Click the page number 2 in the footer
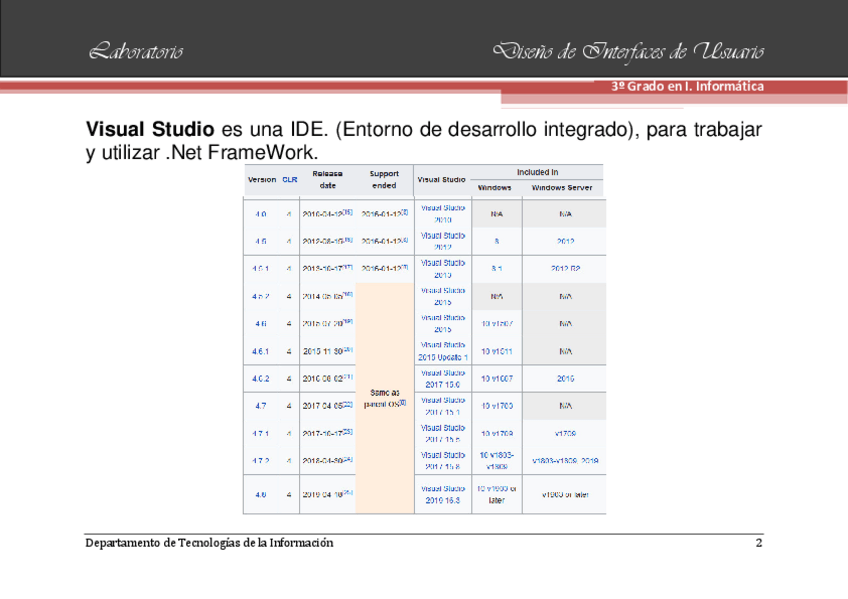The width and height of the screenshot is (848, 599). point(759,543)
